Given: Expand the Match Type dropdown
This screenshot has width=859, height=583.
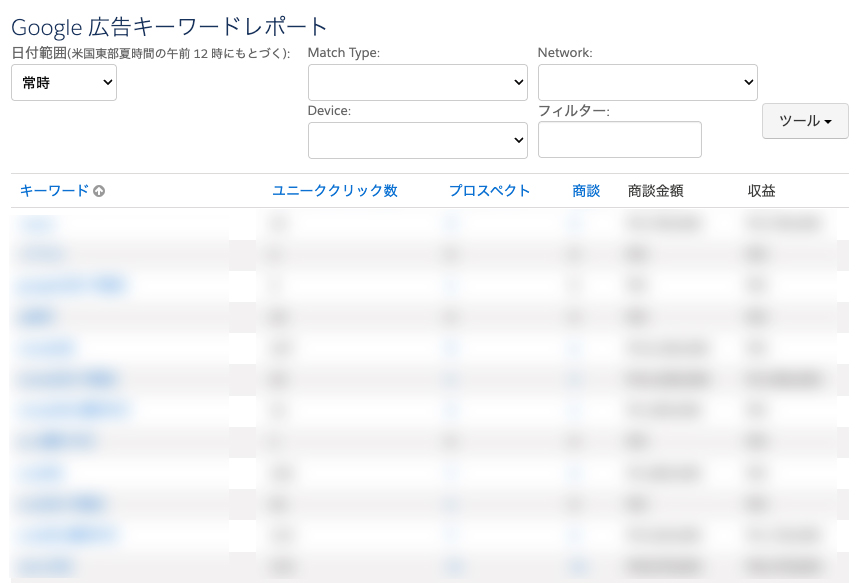Looking at the screenshot, I should pyautogui.click(x=417, y=82).
